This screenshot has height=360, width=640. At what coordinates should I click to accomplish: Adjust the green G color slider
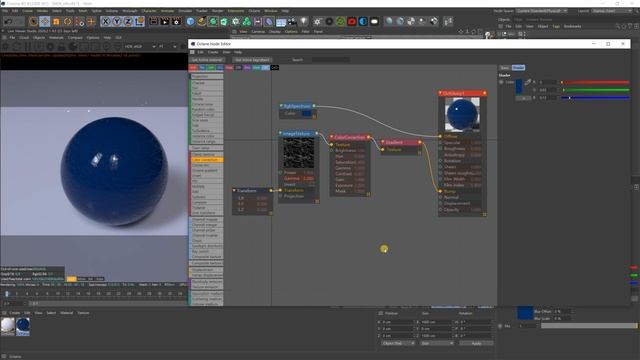[x=595, y=90]
